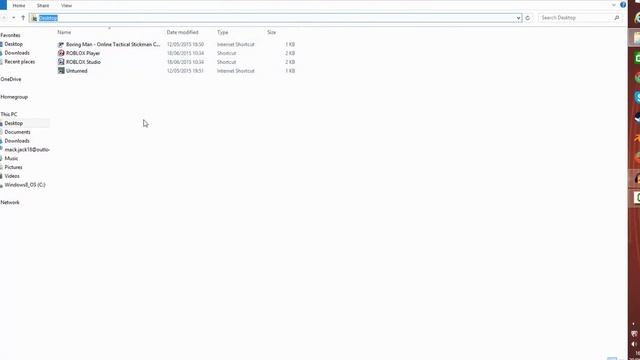Open Network in navigation pane

pyautogui.click(x=10, y=202)
